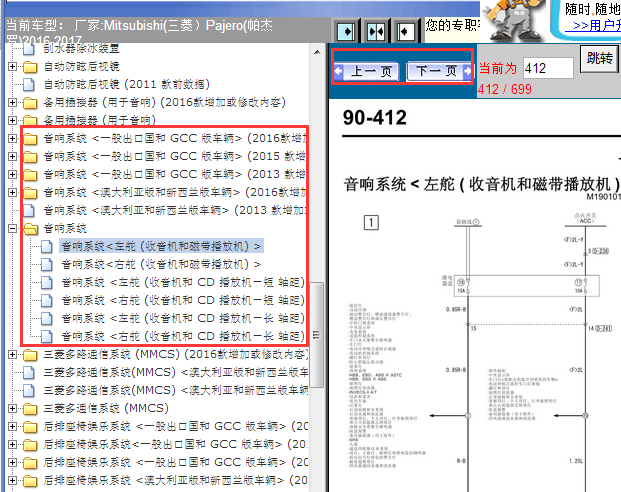Screen dimensions: 621x492
Task: Select 音响系统 左舵 CD 播放机一短轴距 entry
Action: click(184, 282)
